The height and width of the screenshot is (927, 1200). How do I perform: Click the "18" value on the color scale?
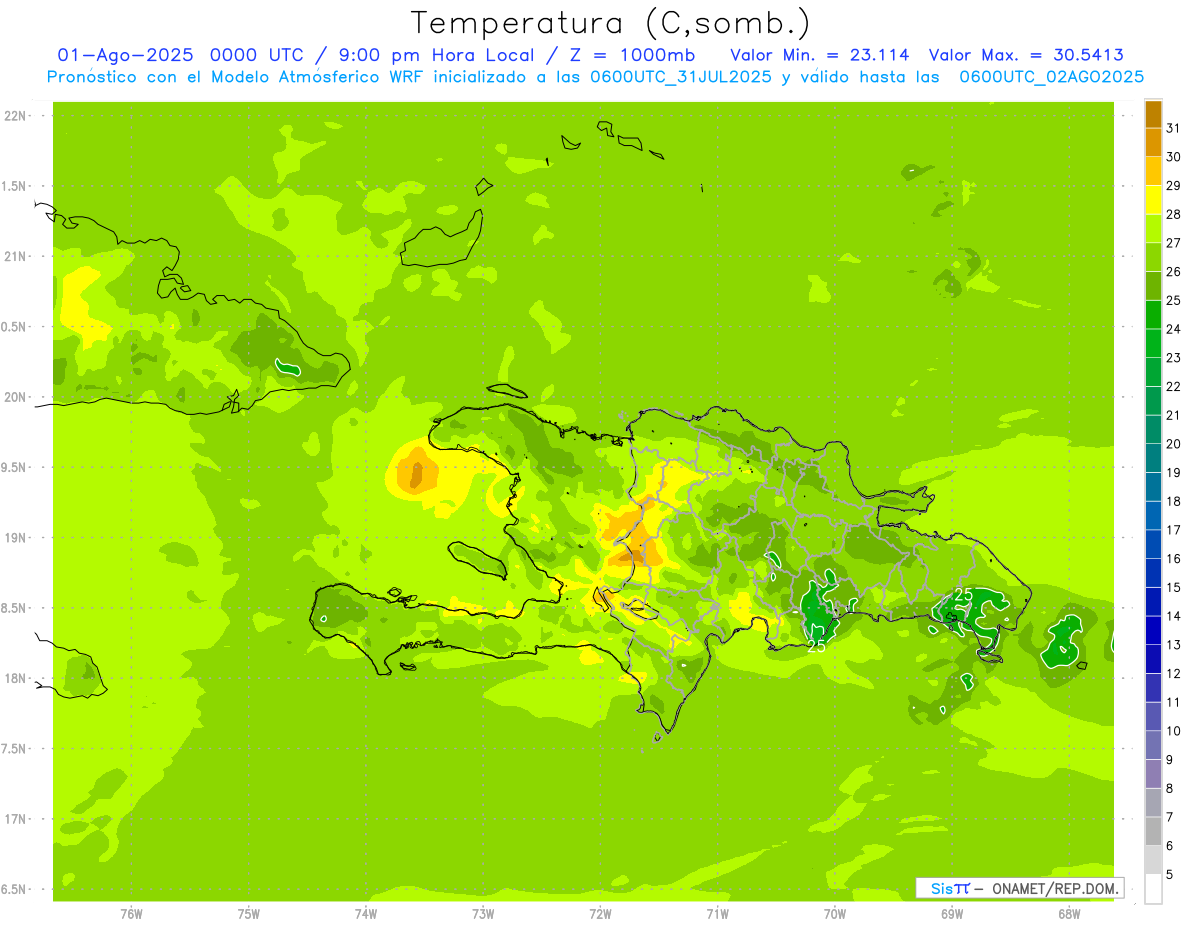click(1174, 501)
